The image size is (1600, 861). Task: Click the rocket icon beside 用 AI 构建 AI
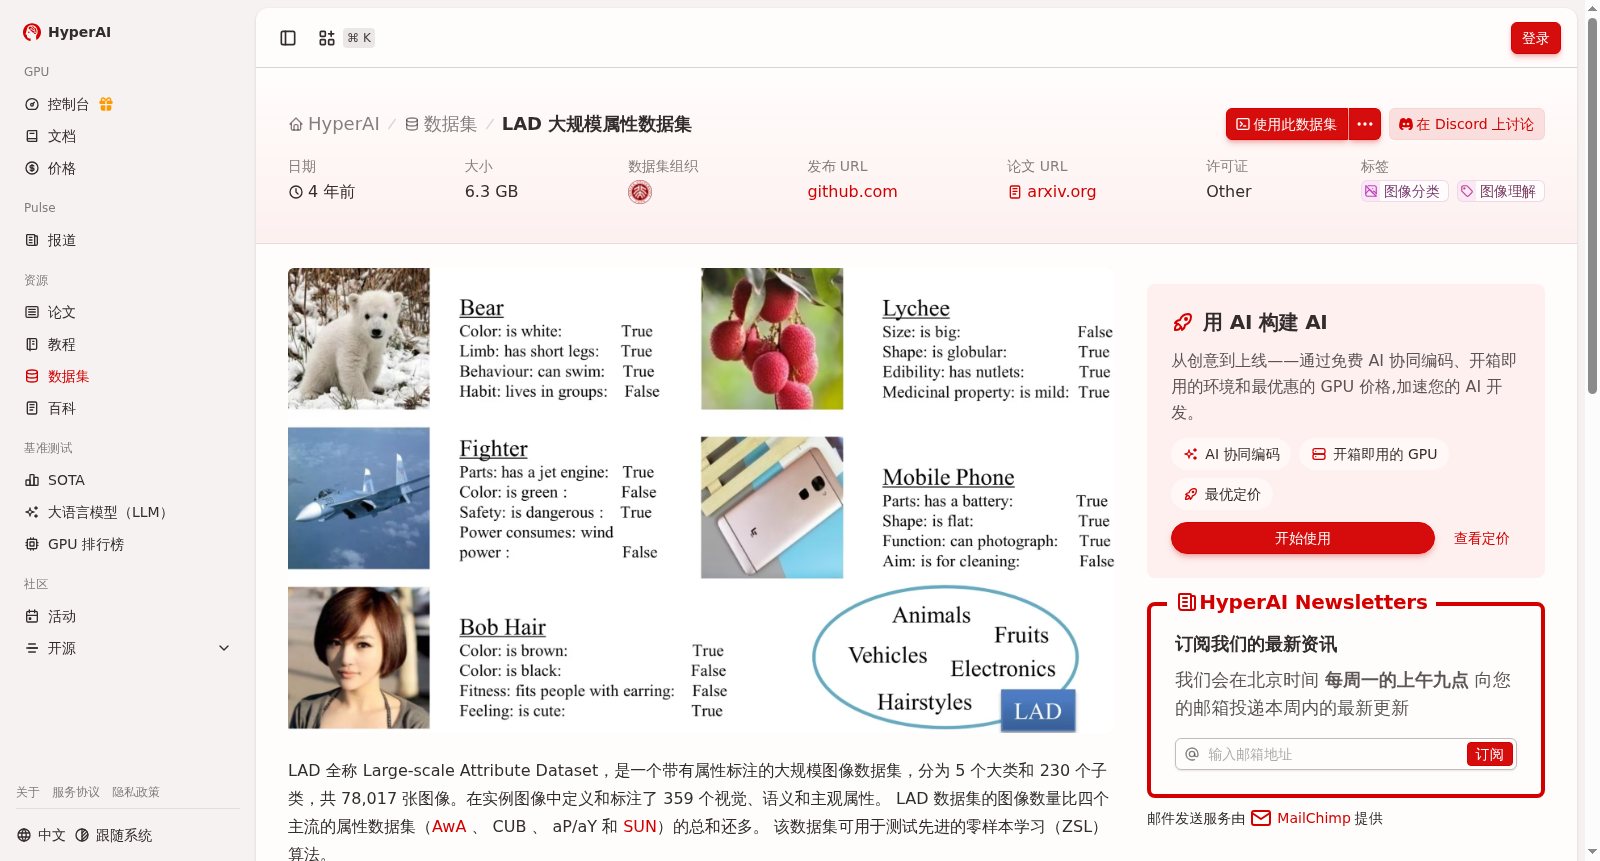pyautogui.click(x=1182, y=322)
